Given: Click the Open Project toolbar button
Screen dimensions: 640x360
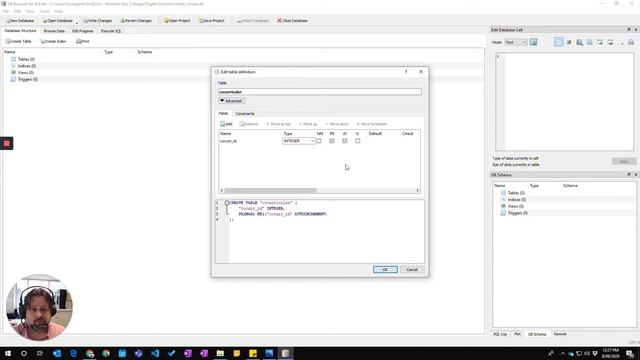Looking at the screenshot, I should pyautogui.click(x=177, y=20).
